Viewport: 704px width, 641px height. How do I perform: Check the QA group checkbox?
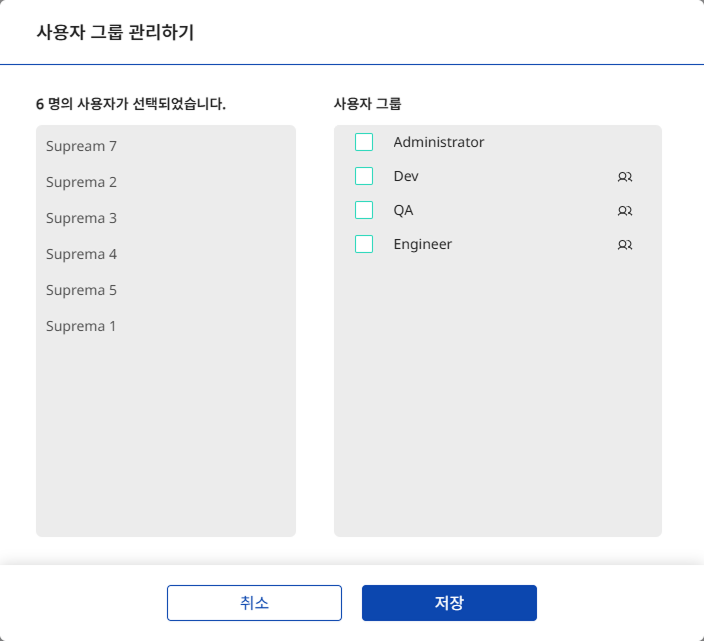click(364, 210)
